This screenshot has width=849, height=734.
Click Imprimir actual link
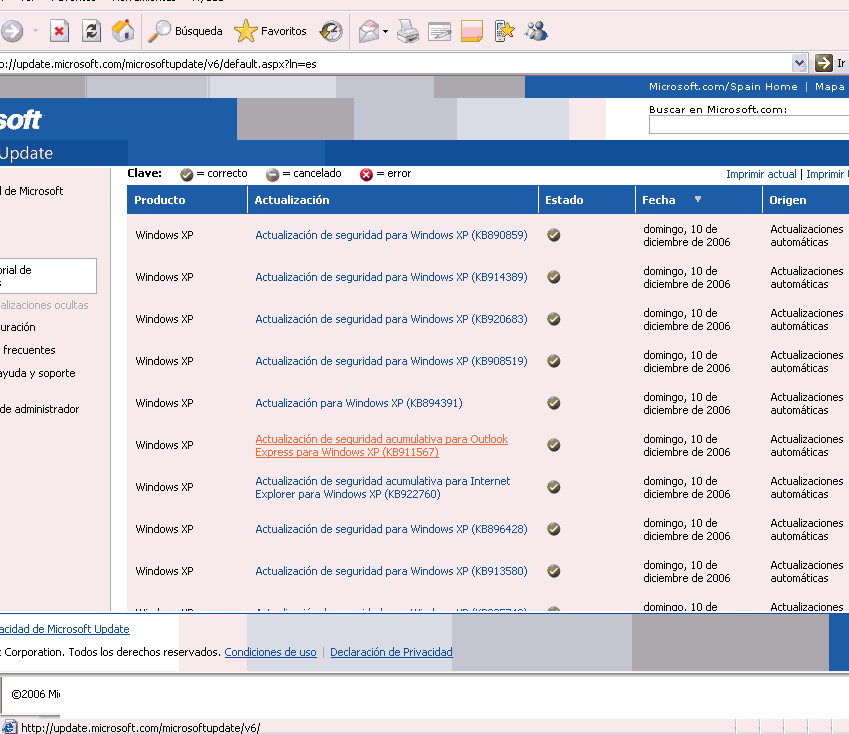(x=761, y=174)
